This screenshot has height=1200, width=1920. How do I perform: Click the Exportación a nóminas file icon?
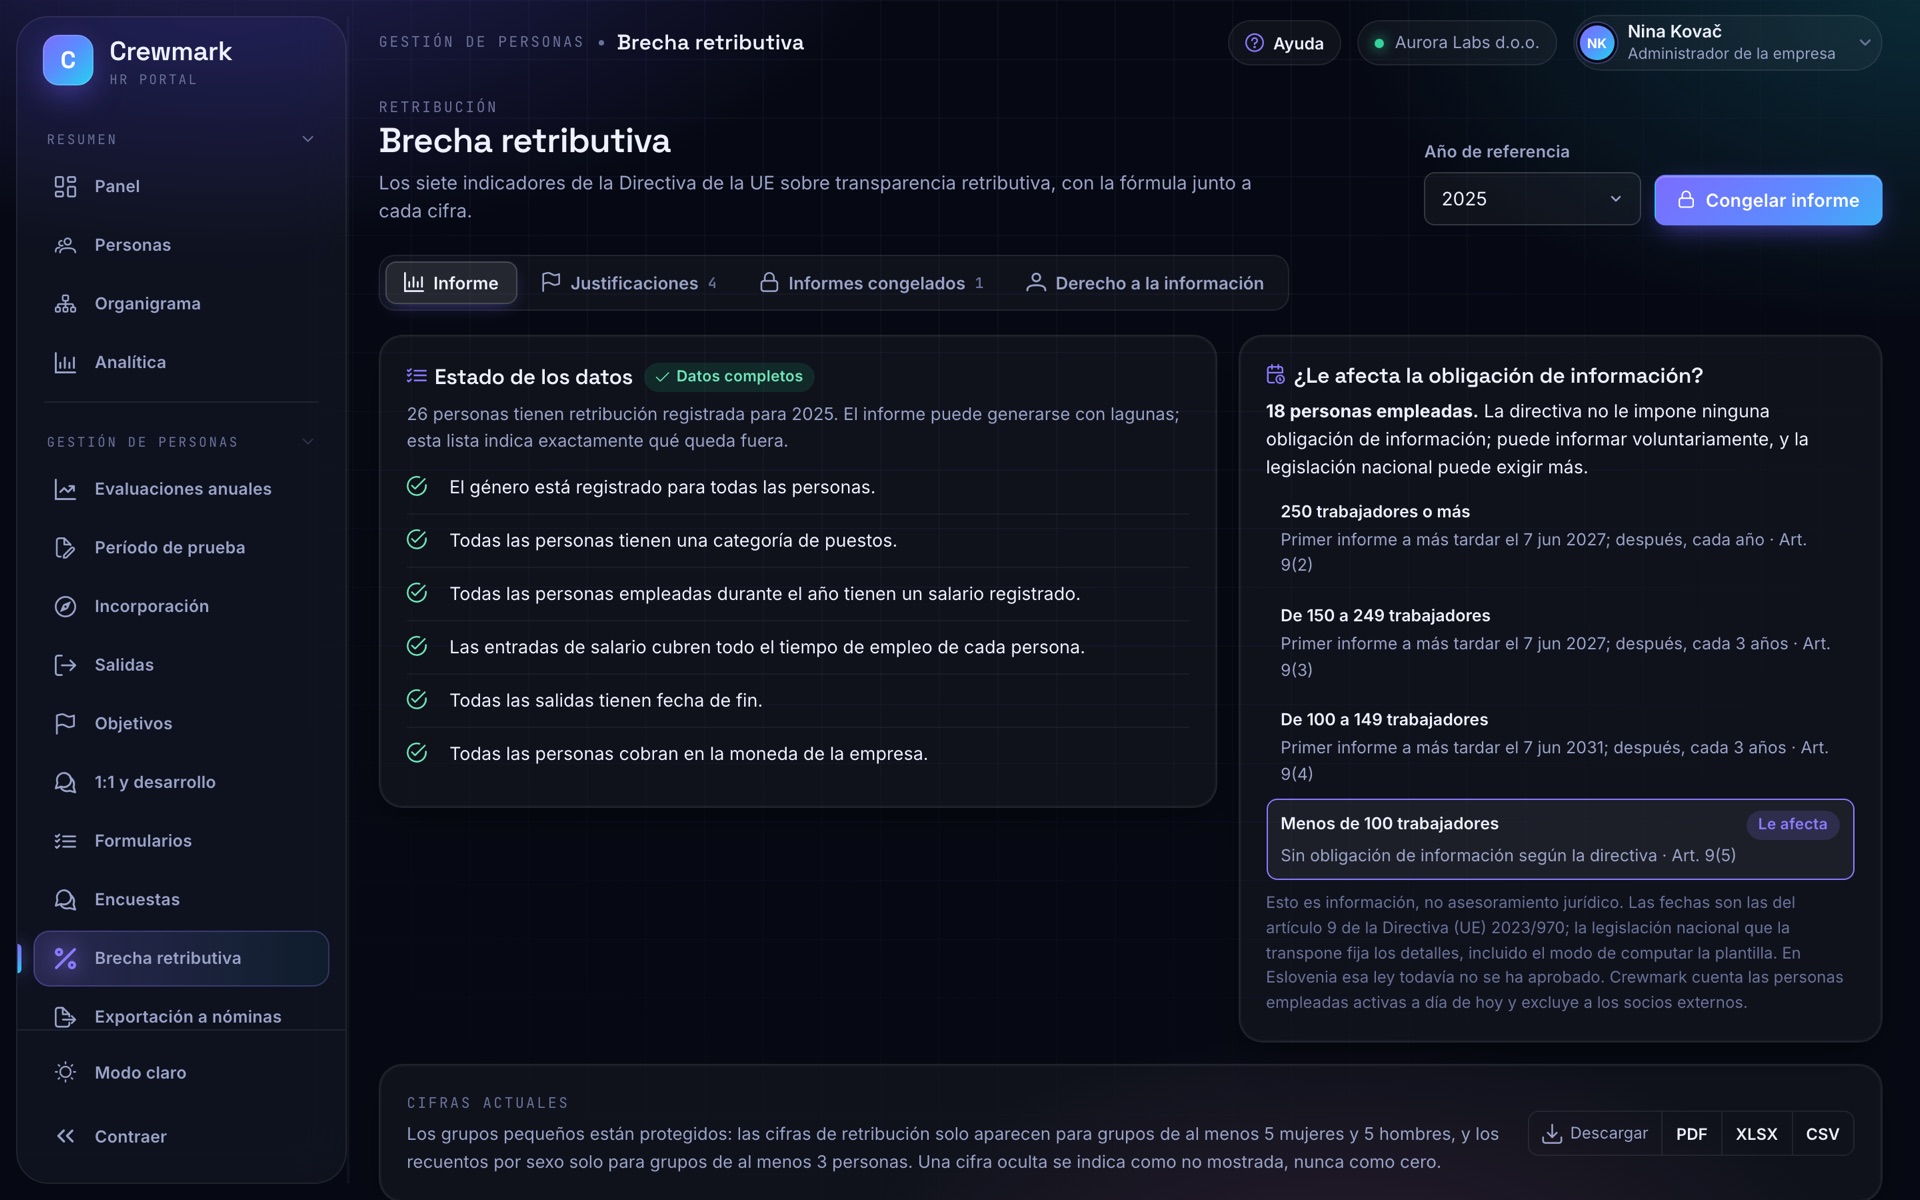[65, 1017]
